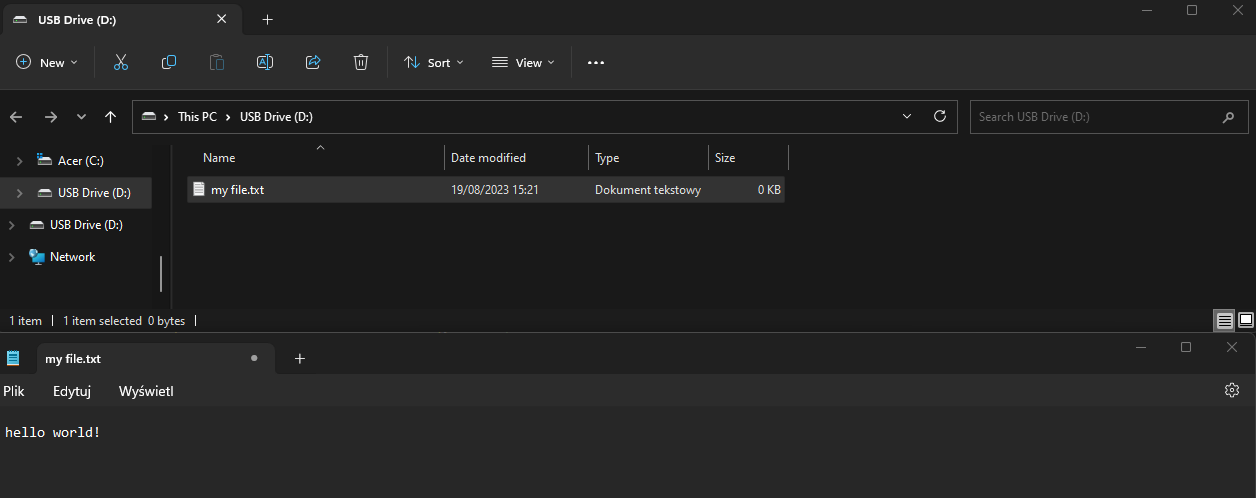1256x498 pixels.
Task: Expand the Network tree node
Action: tap(12, 257)
